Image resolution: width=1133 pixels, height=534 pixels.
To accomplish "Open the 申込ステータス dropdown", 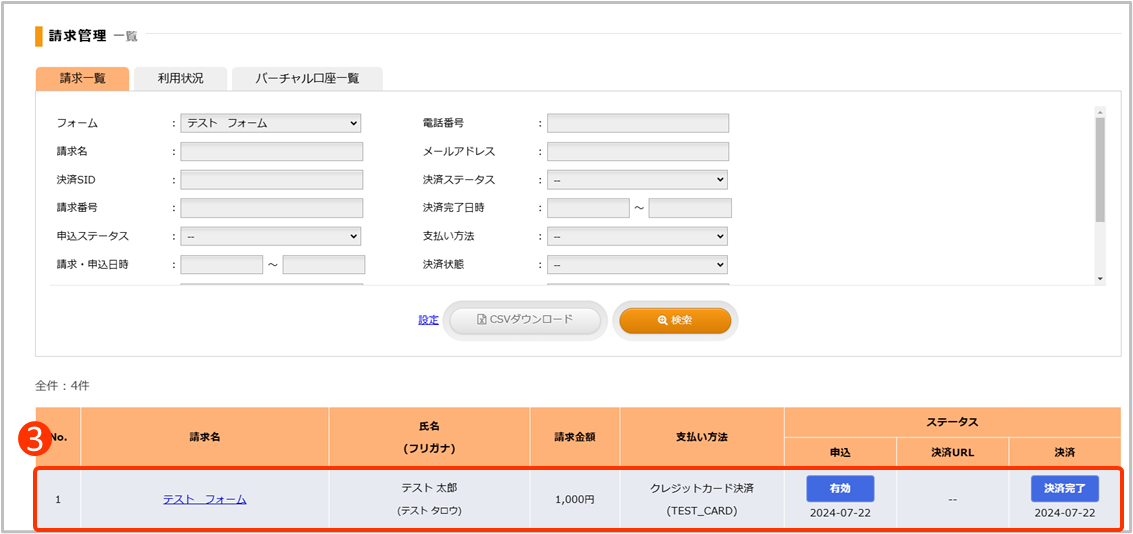I will click(270, 237).
